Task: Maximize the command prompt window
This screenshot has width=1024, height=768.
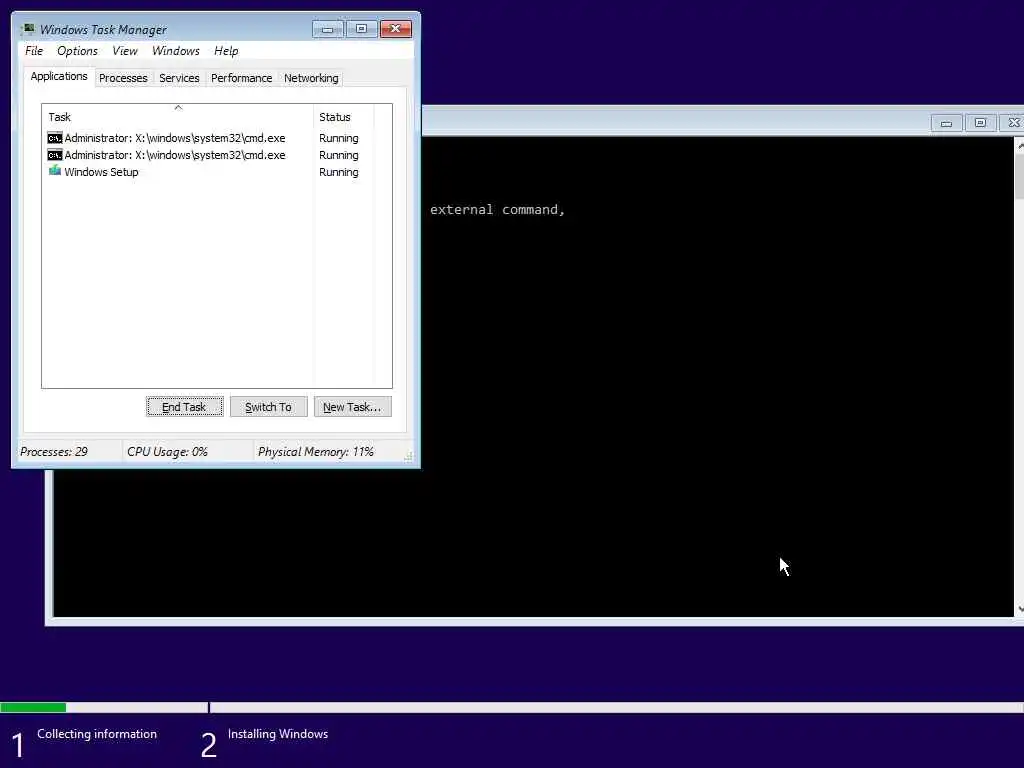Action: tap(980, 123)
